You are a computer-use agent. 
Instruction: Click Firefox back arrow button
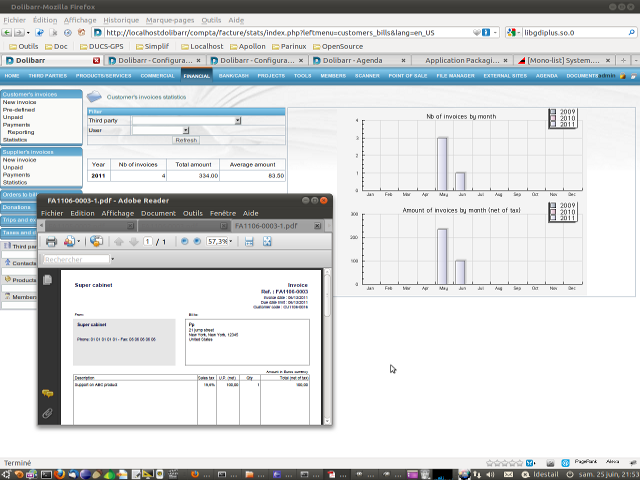[7, 32]
